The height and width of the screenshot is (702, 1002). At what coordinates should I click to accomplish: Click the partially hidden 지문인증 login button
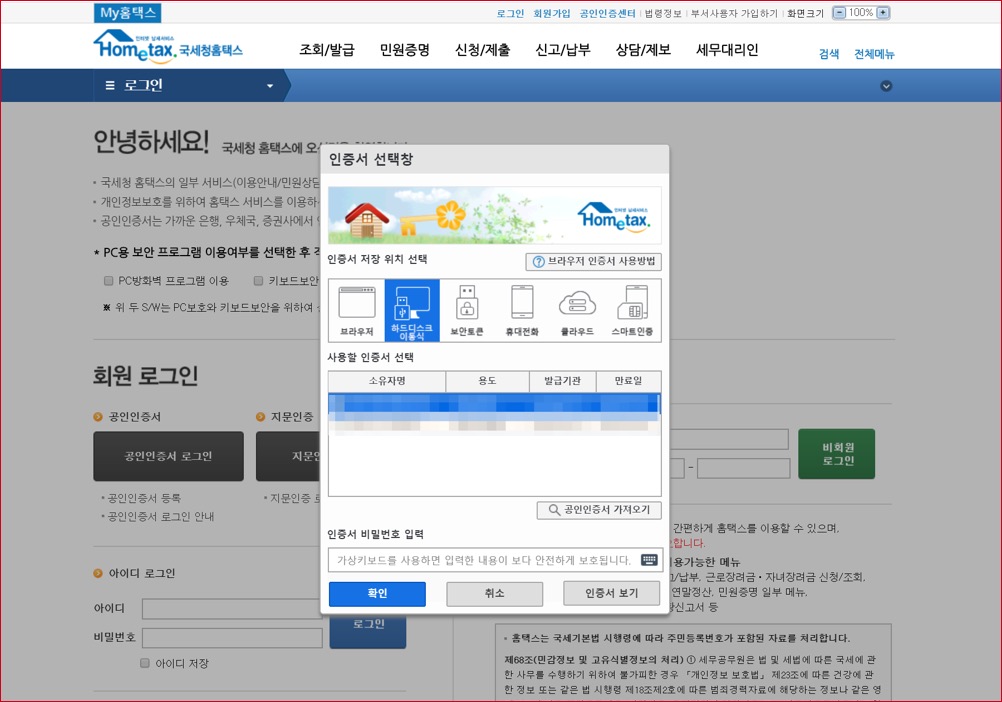click(x=288, y=456)
